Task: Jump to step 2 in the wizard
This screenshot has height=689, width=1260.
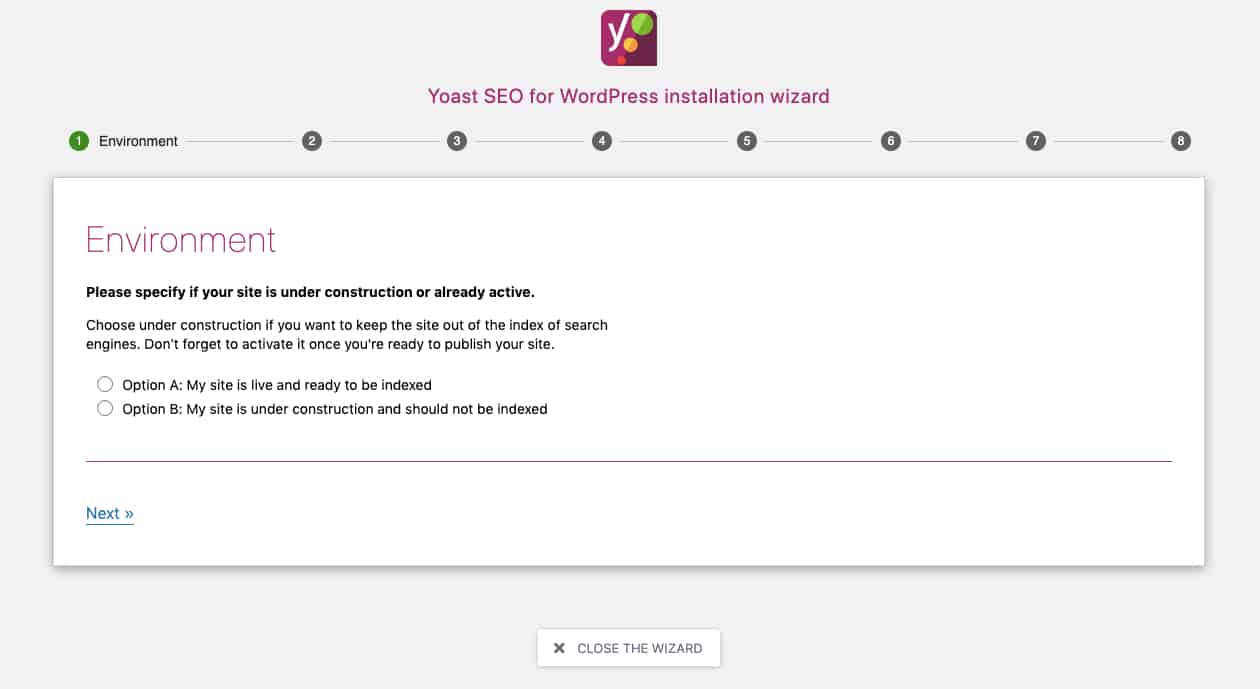Action: [x=312, y=141]
